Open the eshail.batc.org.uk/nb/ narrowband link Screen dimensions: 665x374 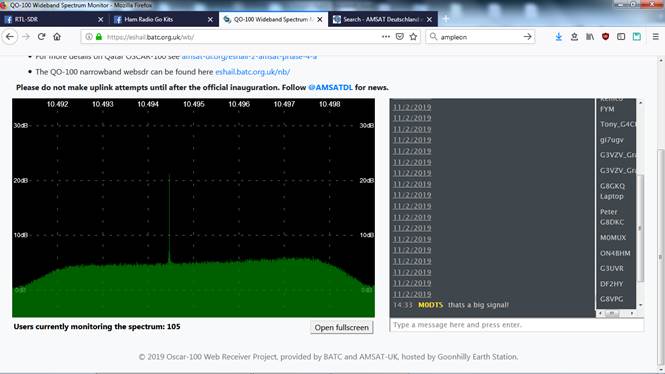(252, 72)
